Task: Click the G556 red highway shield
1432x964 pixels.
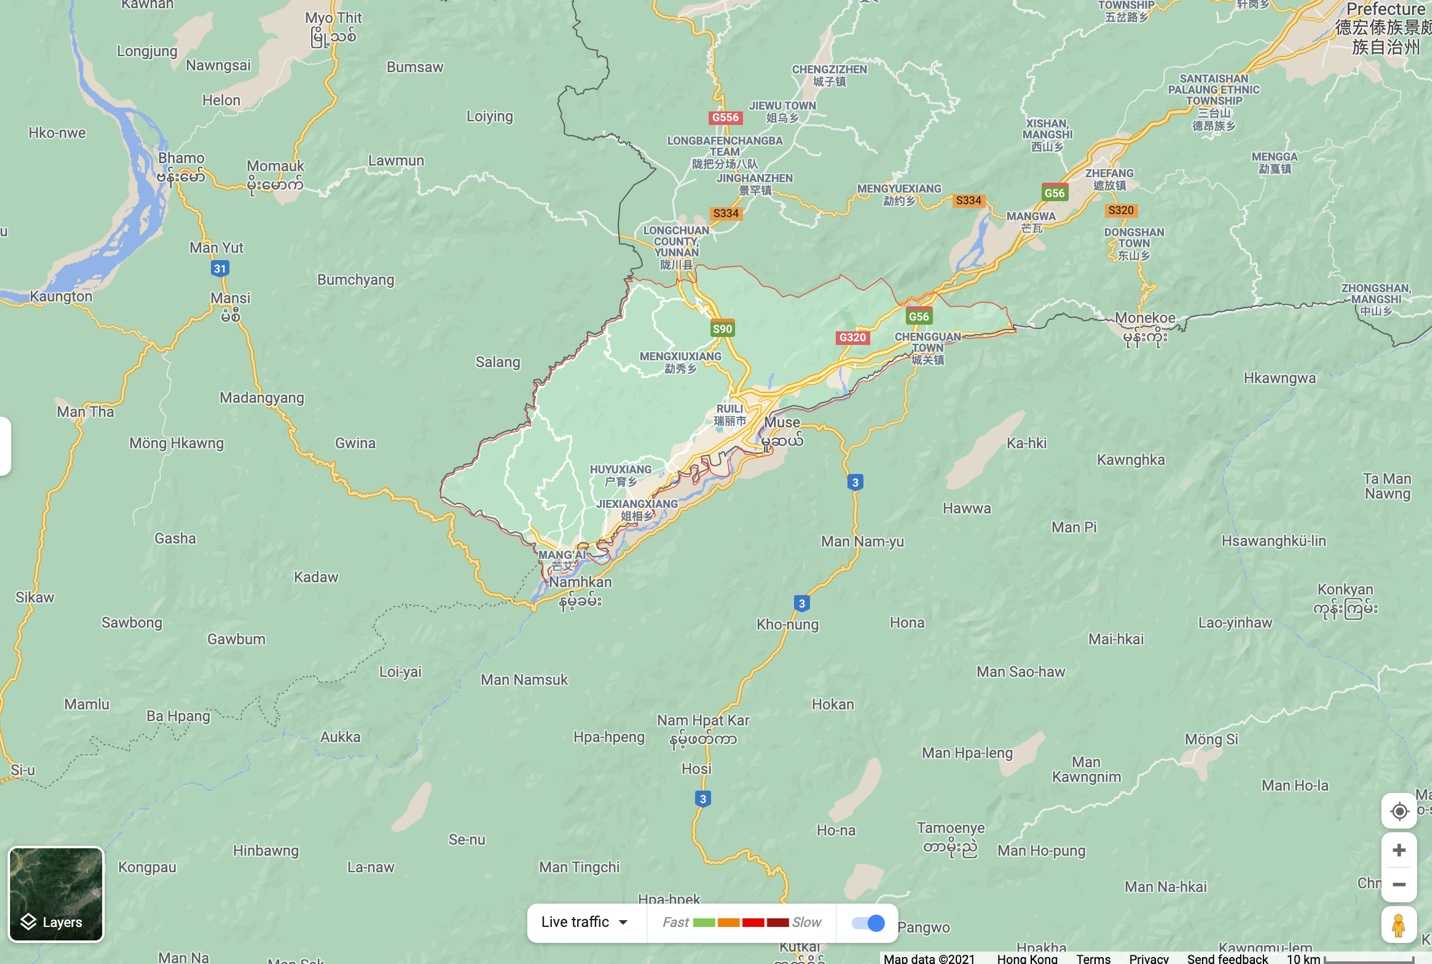Action: pos(725,118)
